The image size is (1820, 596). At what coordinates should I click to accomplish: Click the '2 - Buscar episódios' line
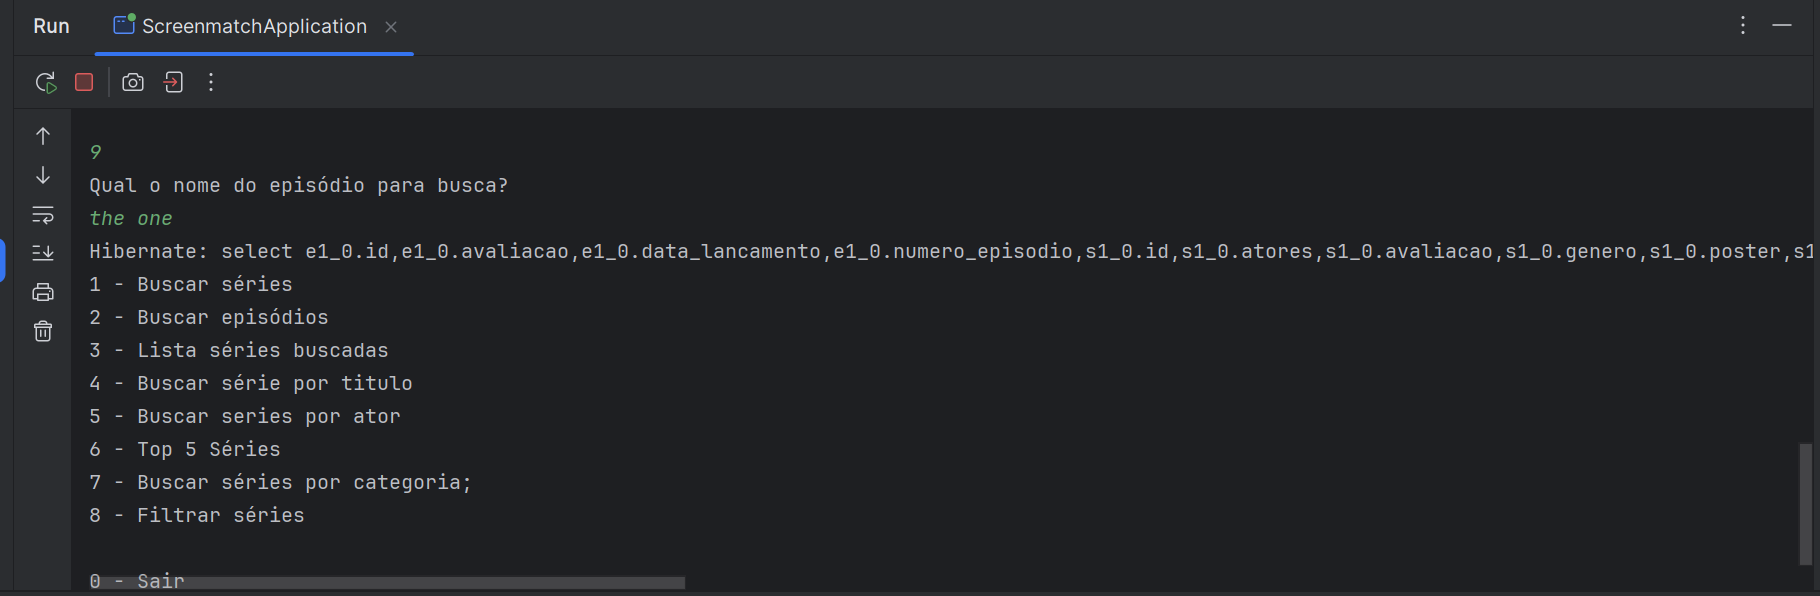209,318
